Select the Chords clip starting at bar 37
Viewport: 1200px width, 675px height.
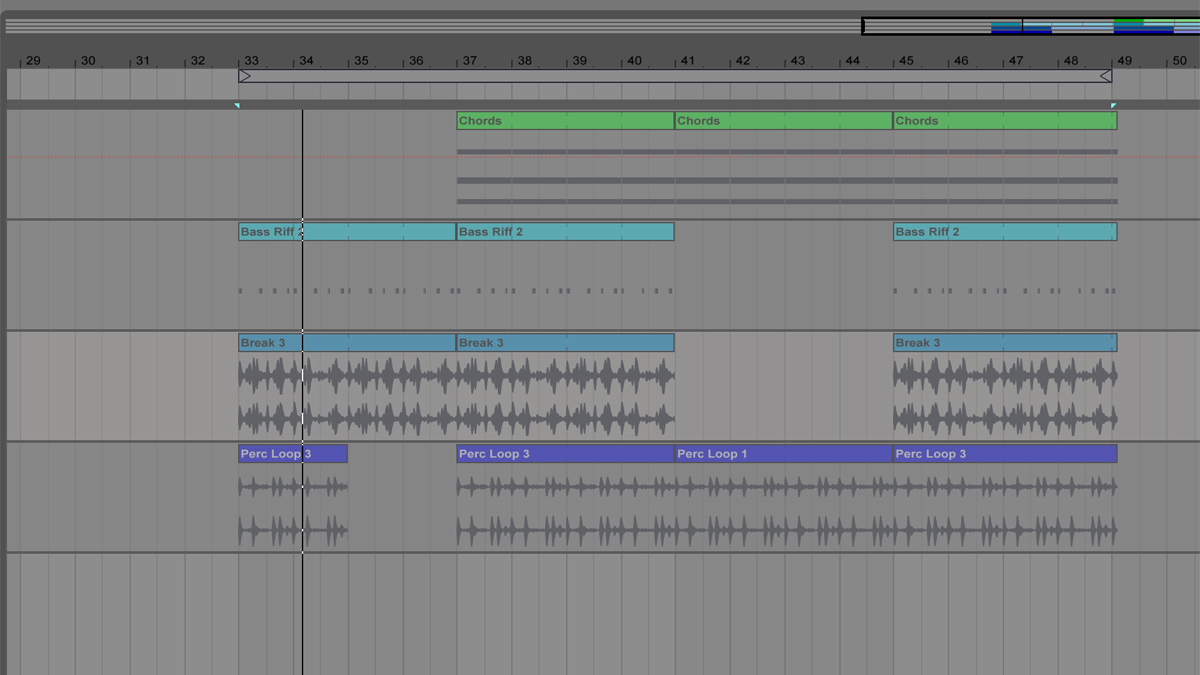(x=565, y=121)
